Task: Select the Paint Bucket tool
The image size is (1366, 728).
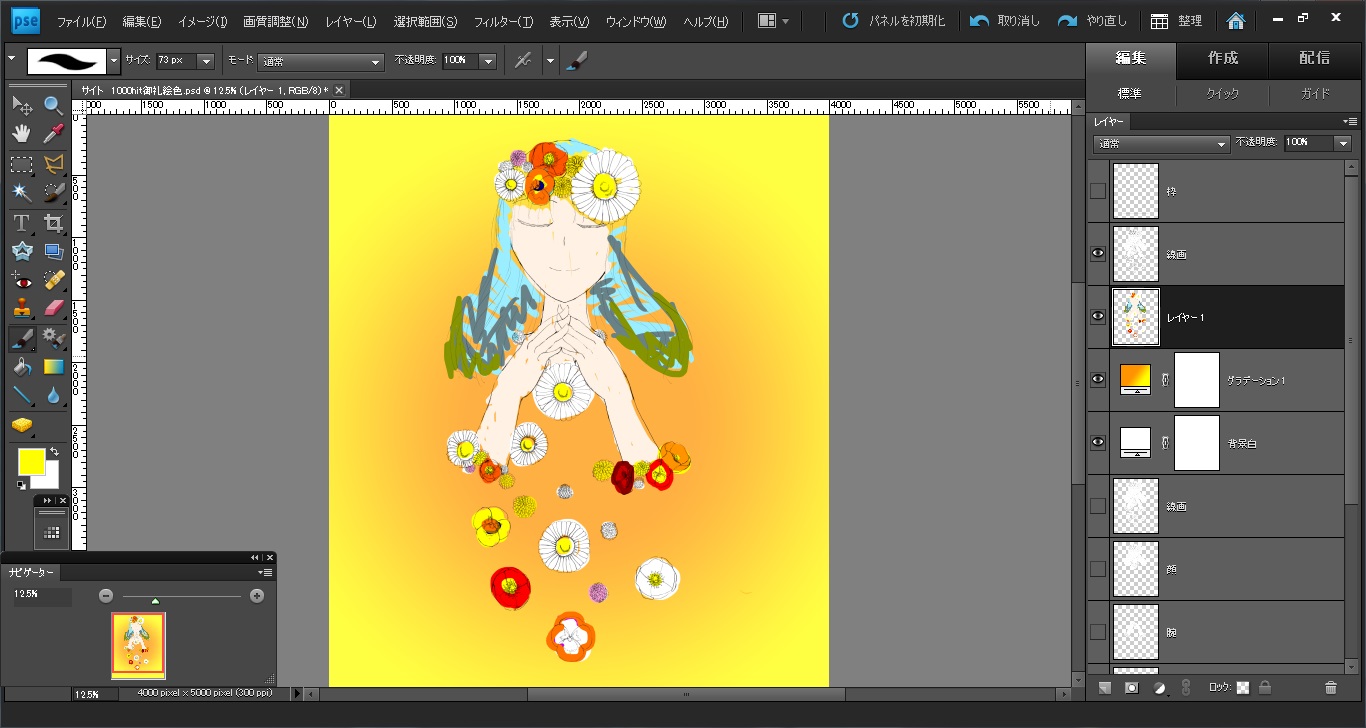Action: point(21,367)
